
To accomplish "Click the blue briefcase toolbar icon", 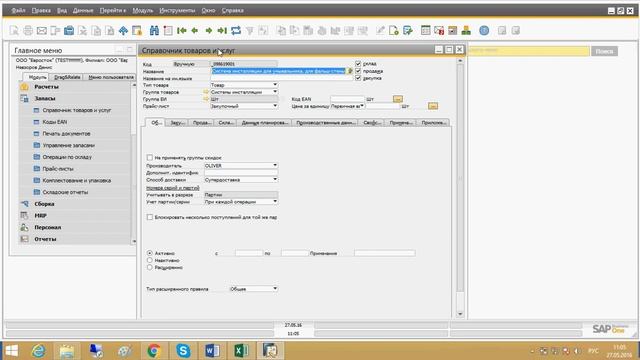I will click(69, 31).
